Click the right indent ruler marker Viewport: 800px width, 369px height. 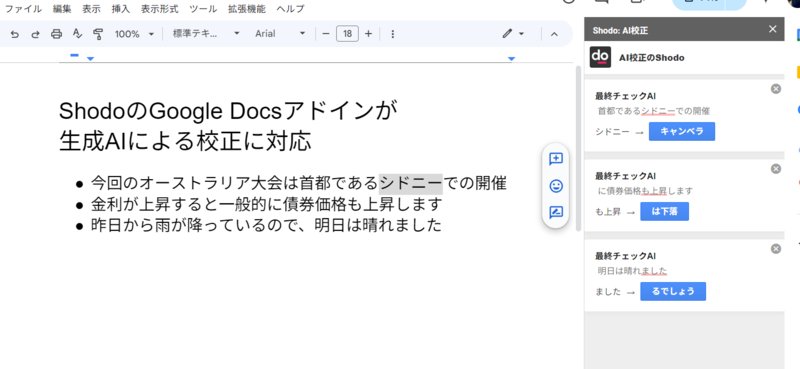point(511,59)
